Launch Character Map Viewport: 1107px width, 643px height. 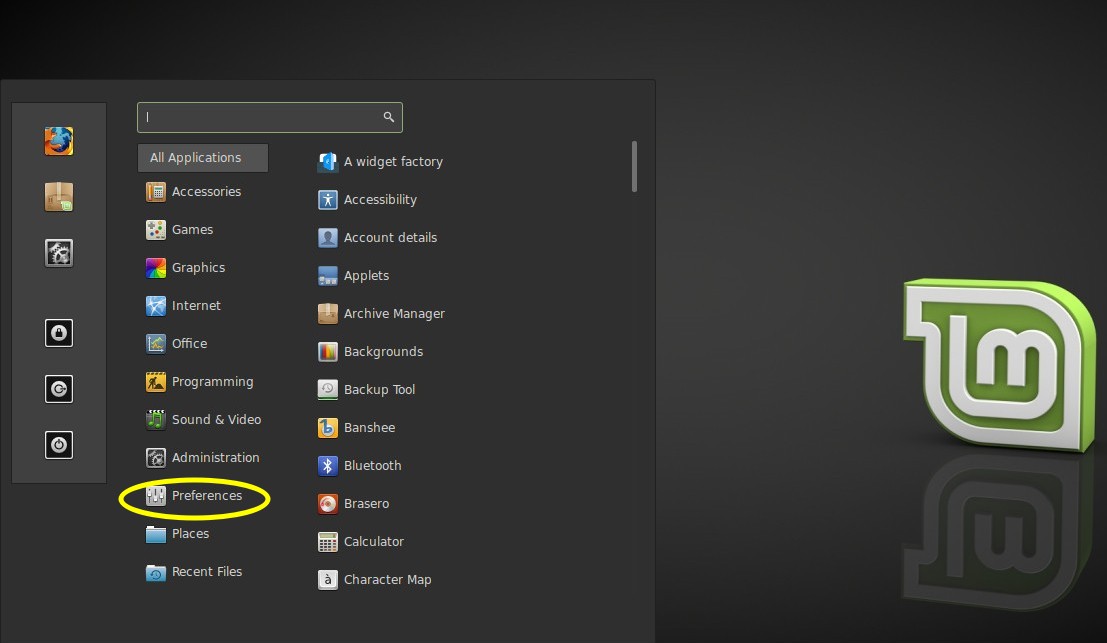point(375,580)
